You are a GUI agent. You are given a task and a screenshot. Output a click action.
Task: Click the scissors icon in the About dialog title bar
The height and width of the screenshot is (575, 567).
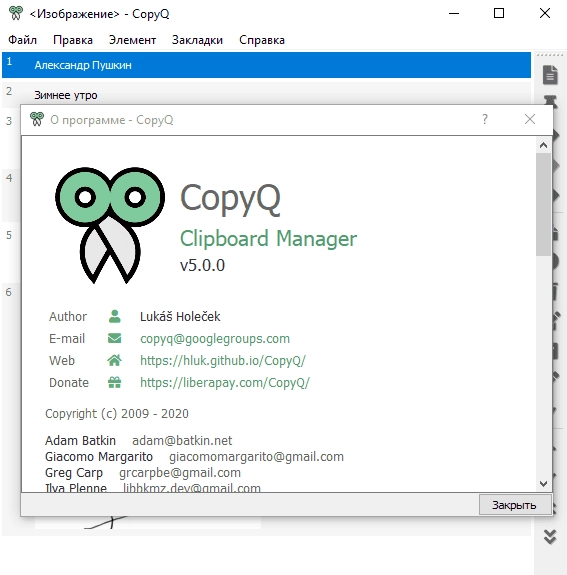click(x=37, y=119)
